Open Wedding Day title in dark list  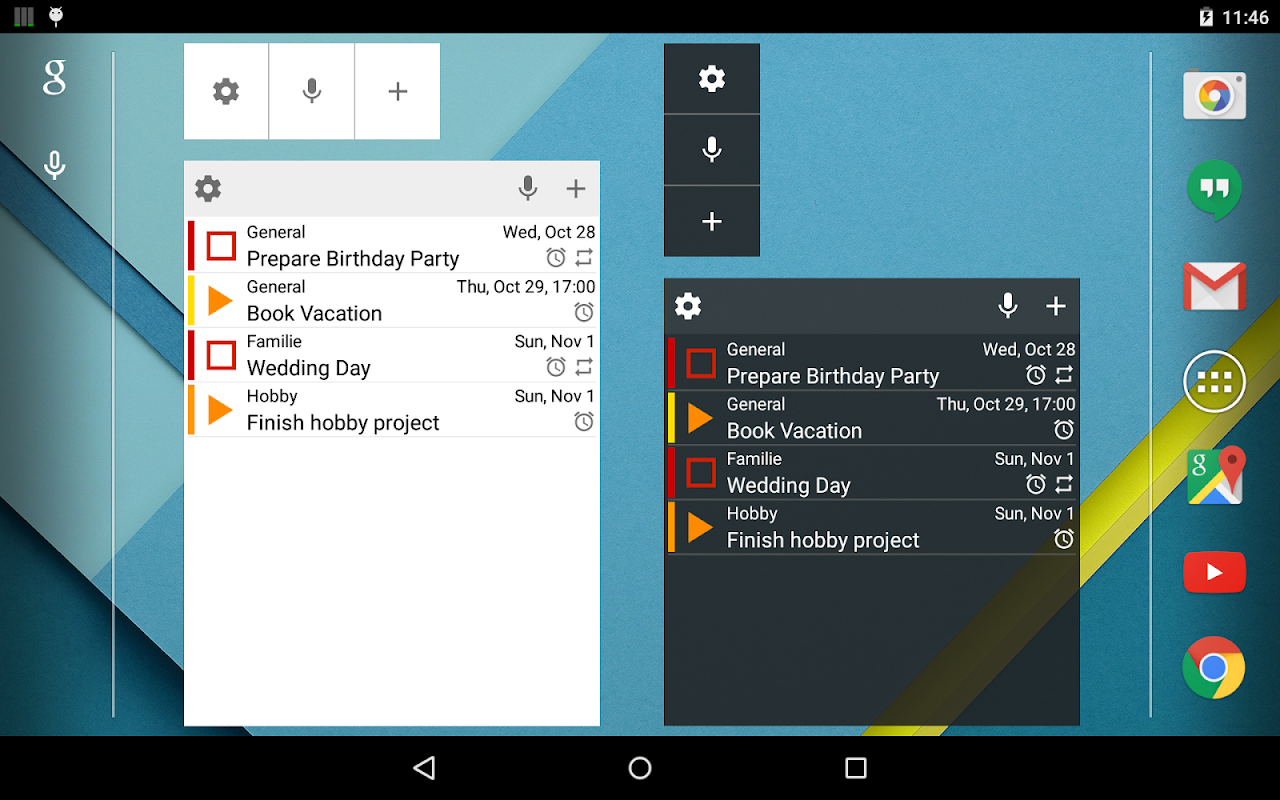click(789, 486)
